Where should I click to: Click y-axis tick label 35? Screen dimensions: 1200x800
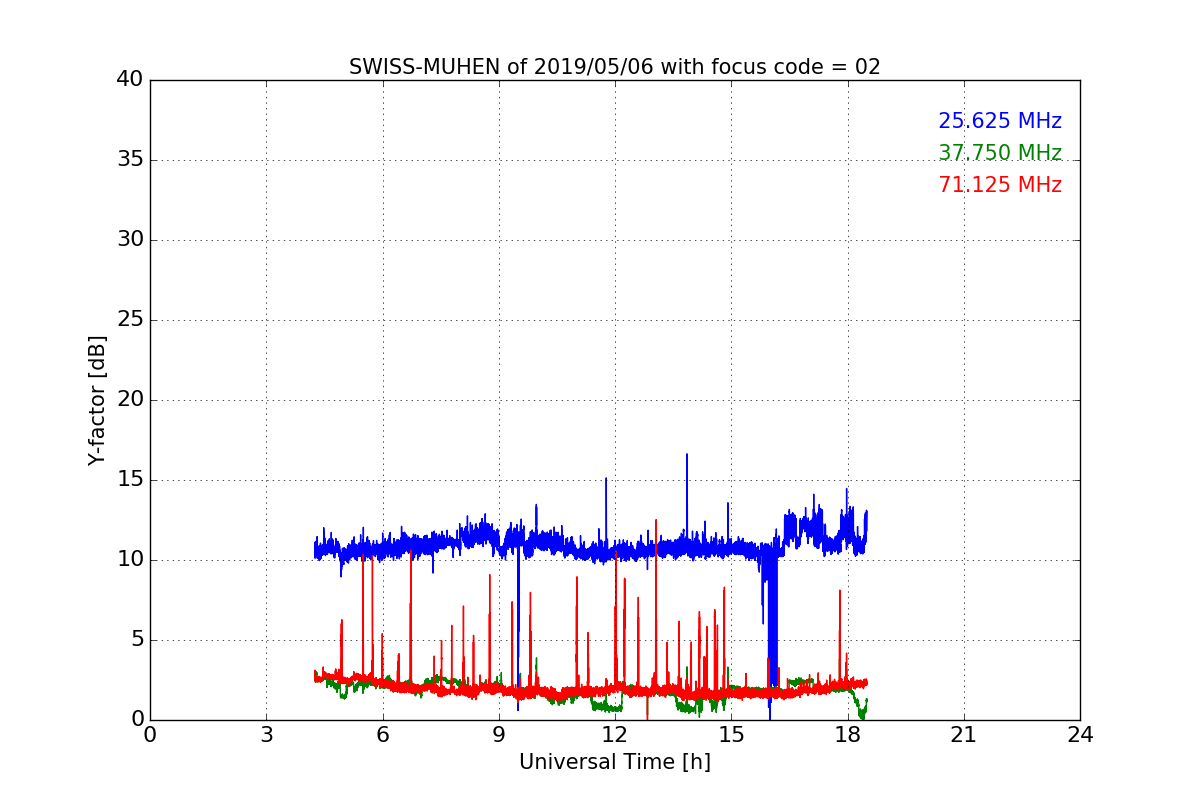(129, 160)
